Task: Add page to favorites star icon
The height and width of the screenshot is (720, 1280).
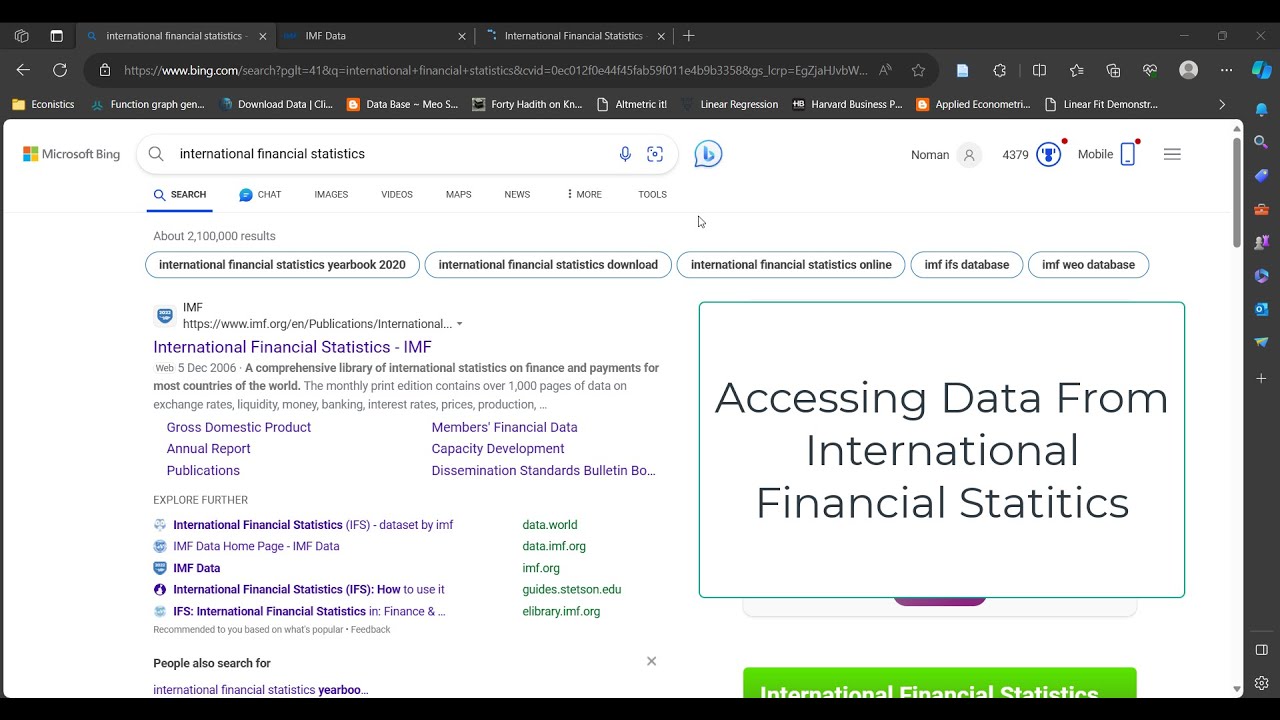Action: point(918,70)
